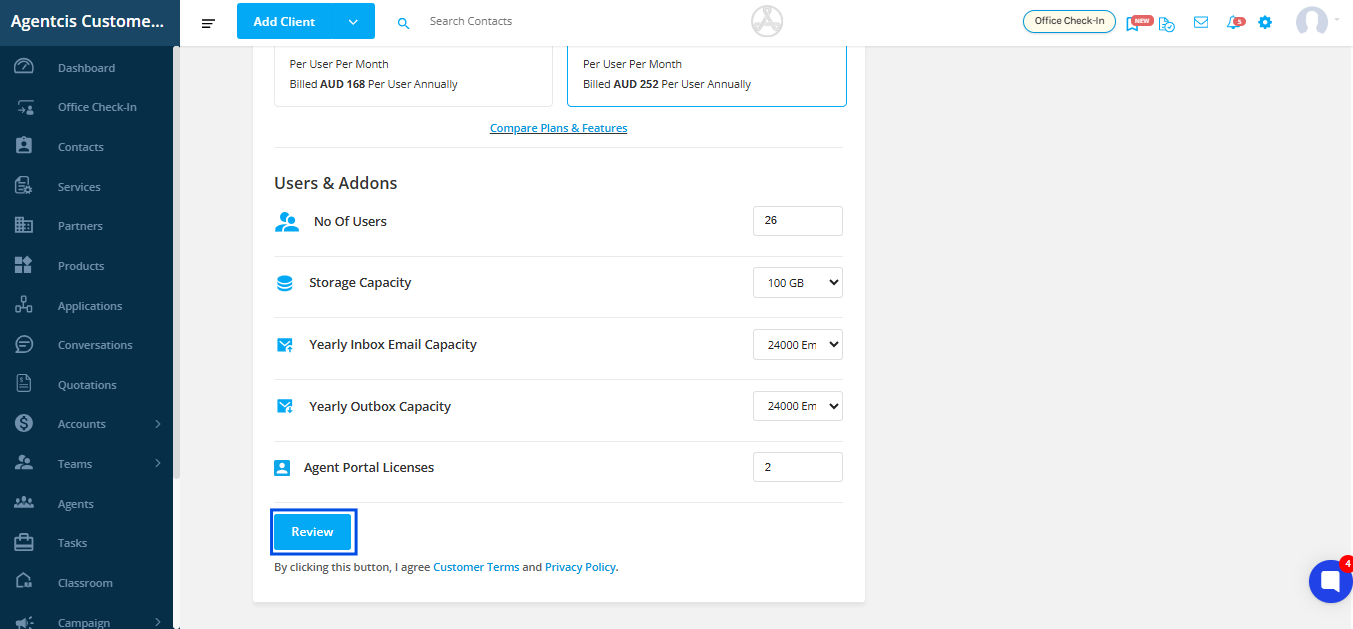Open the notifications bell icon

point(1234,23)
